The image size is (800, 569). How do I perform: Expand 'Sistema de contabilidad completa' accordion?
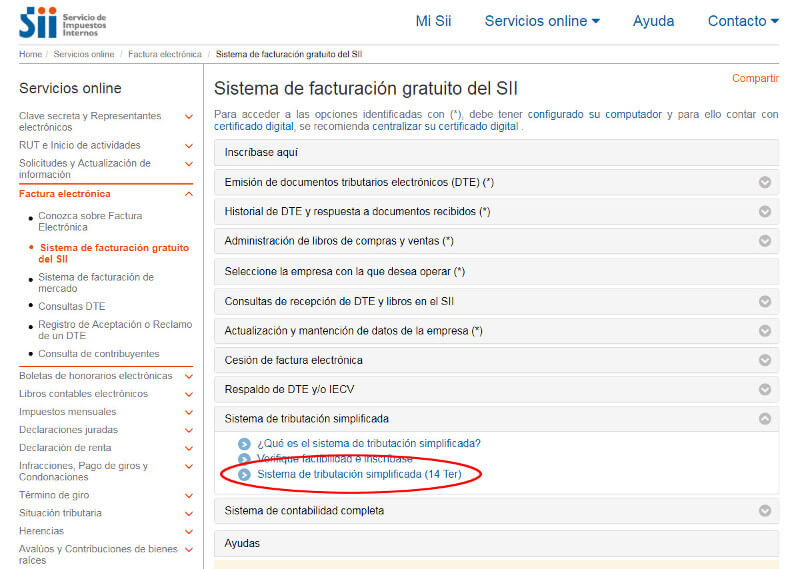[765, 511]
